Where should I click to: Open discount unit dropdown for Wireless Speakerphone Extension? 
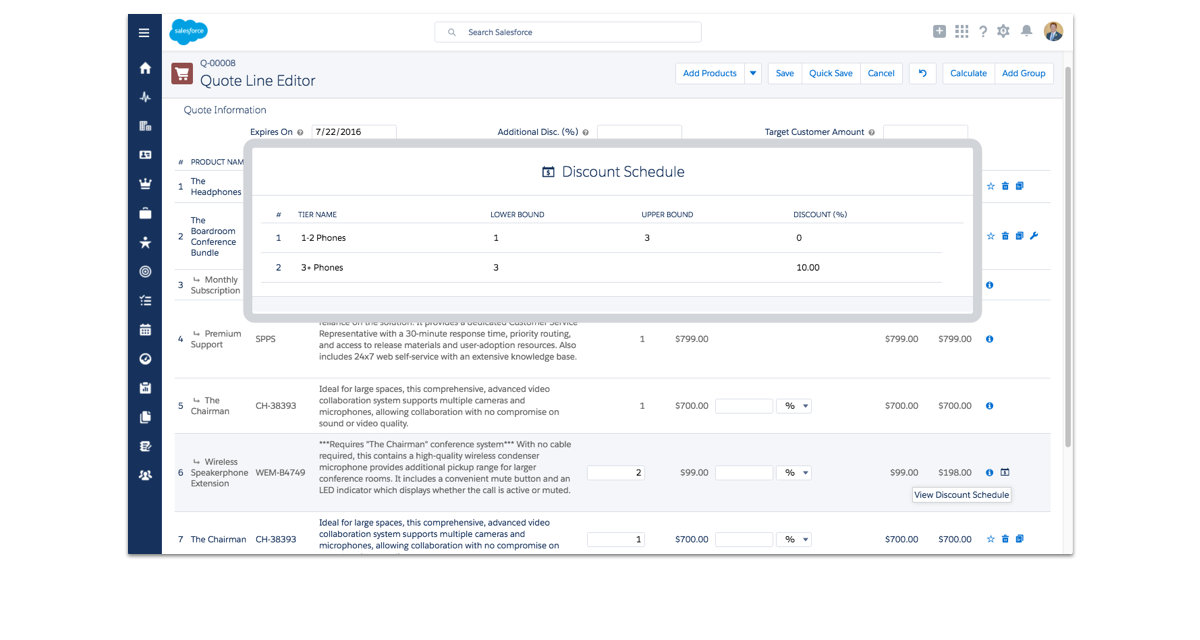(x=796, y=473)
